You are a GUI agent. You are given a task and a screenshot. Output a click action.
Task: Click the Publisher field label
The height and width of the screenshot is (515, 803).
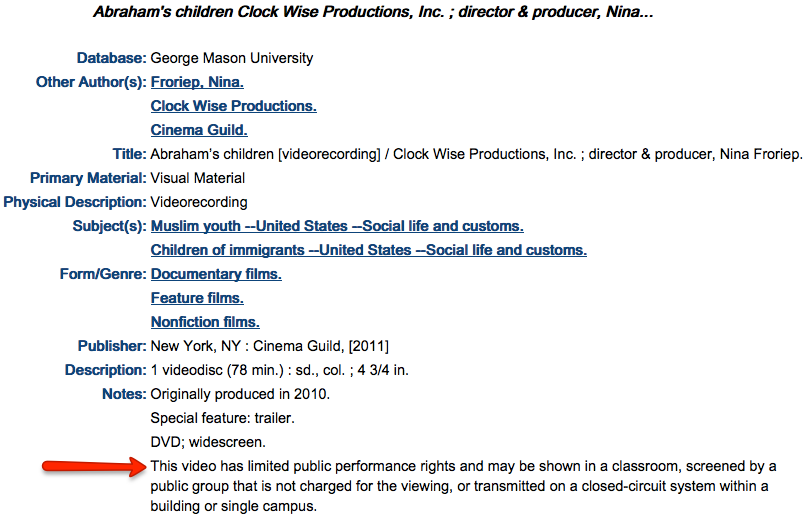pos(112,346)
